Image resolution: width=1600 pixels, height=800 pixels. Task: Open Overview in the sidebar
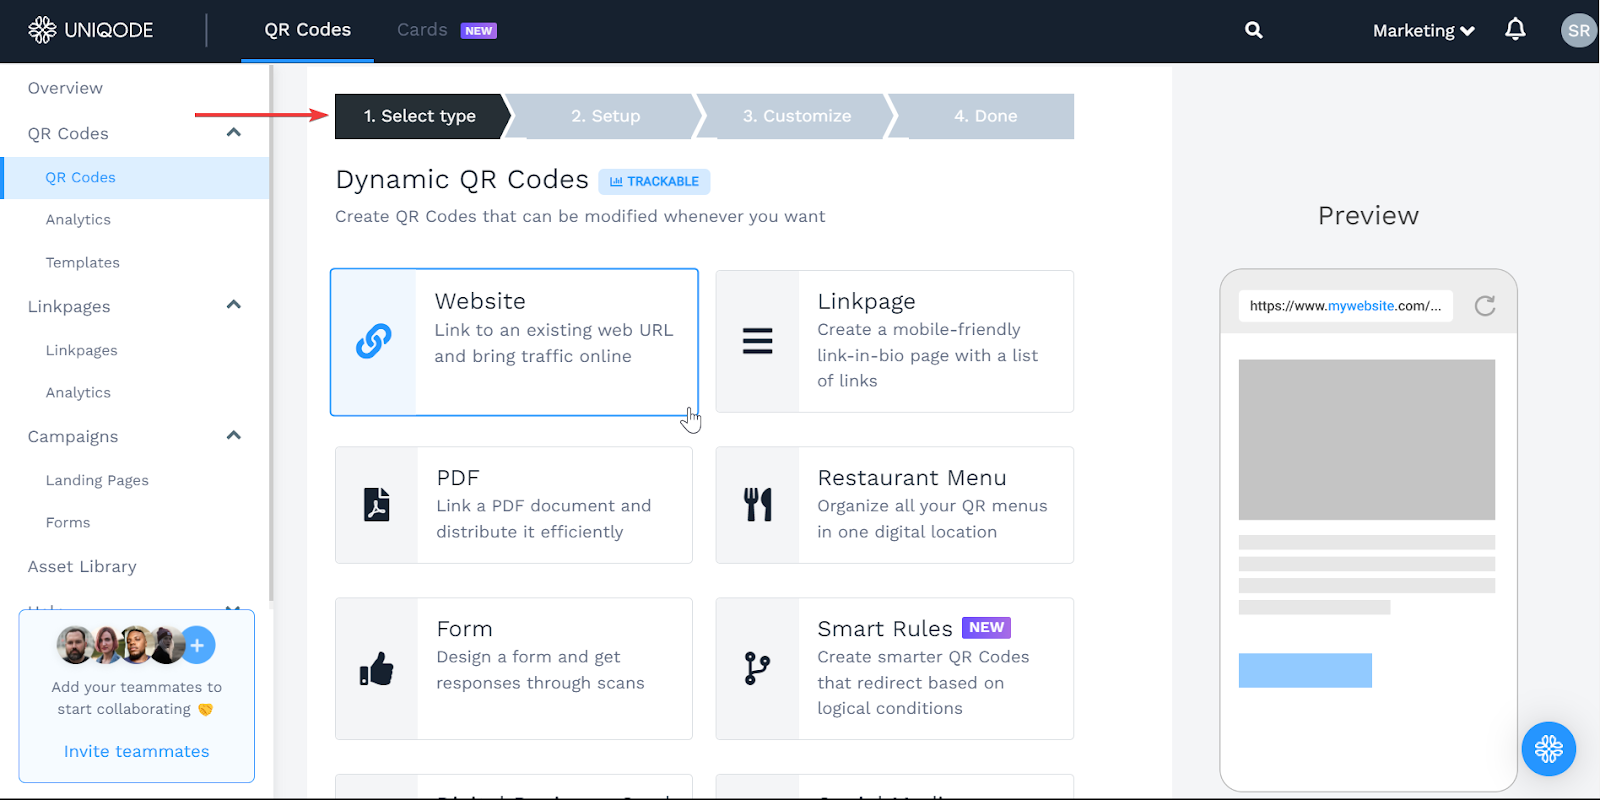(65, 88)
